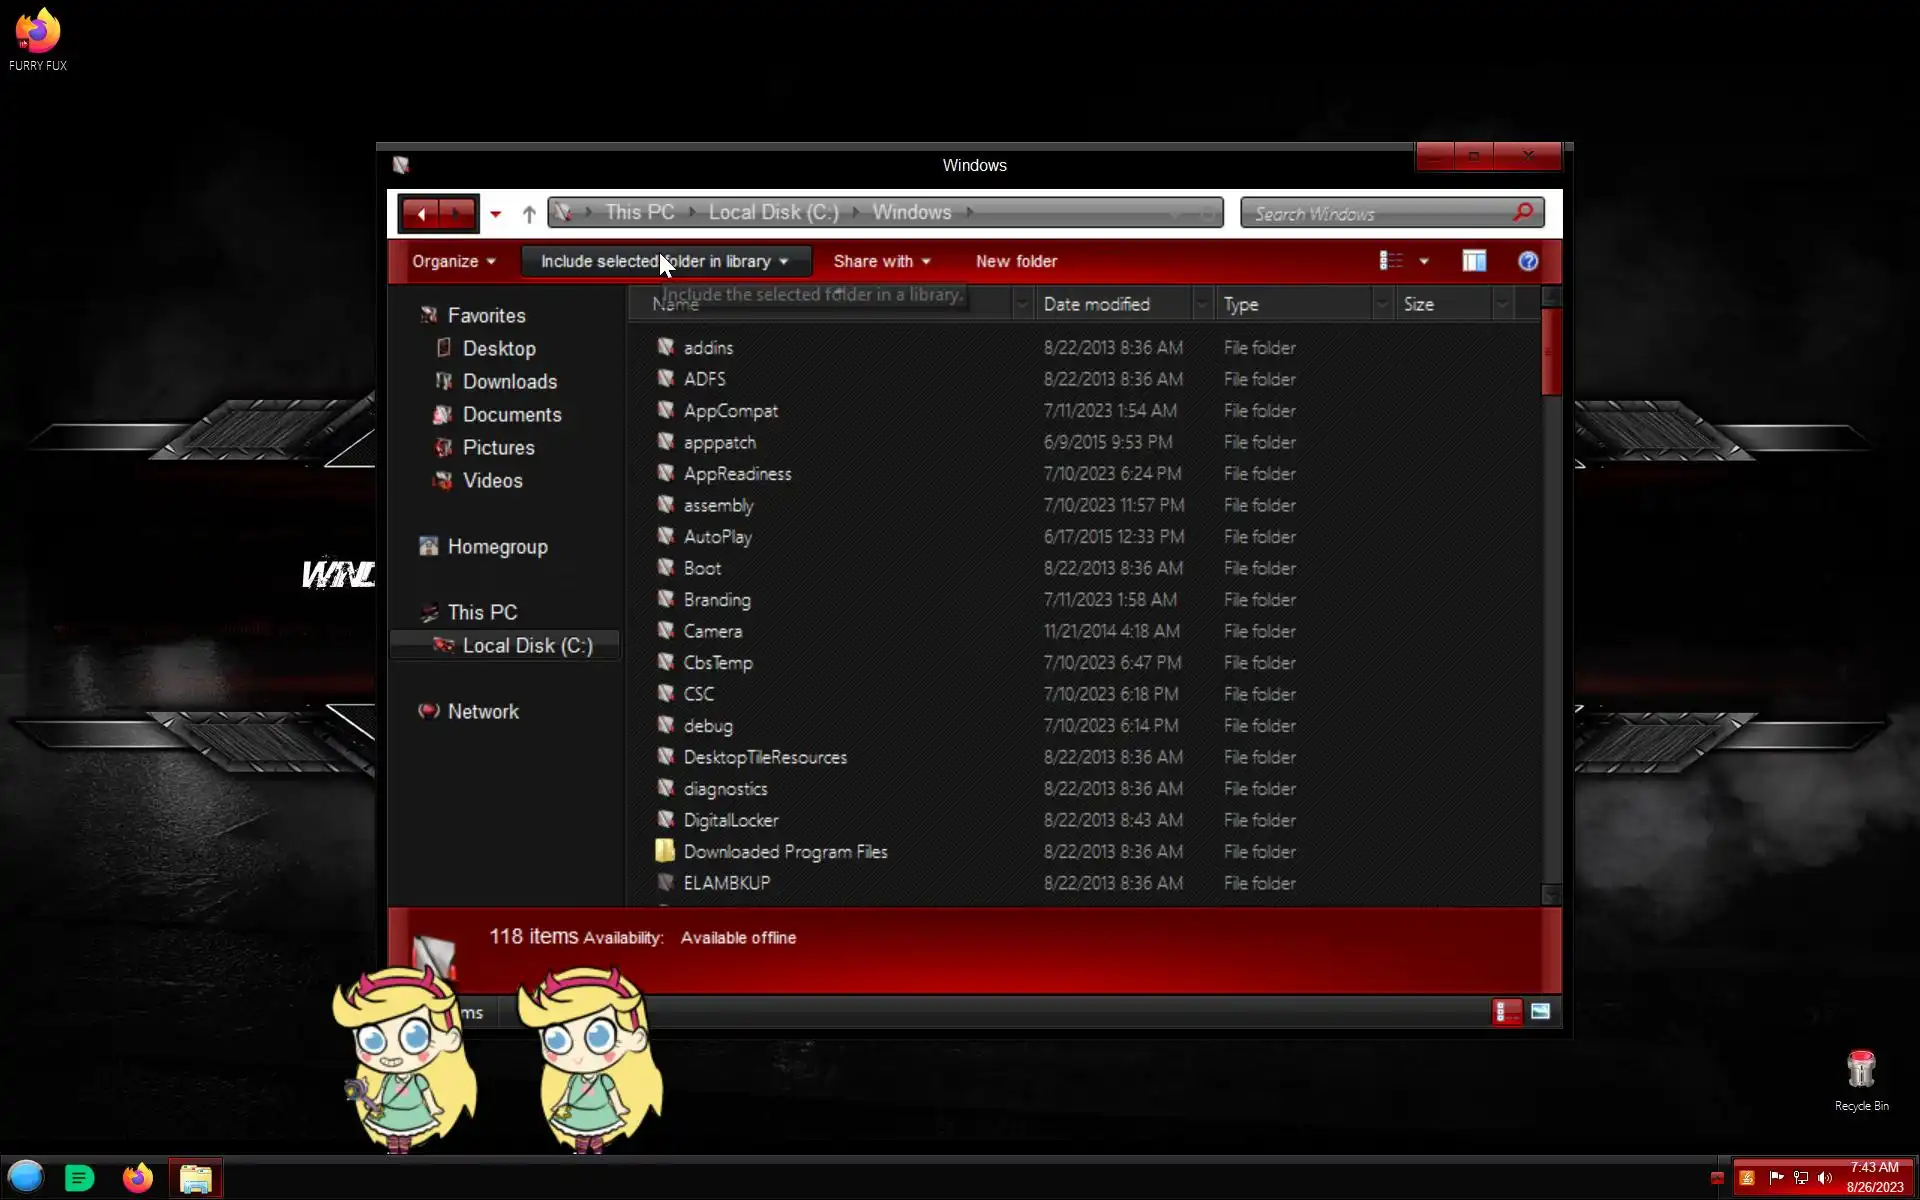Open recent locations dropdown arrow

click(495, 214)
